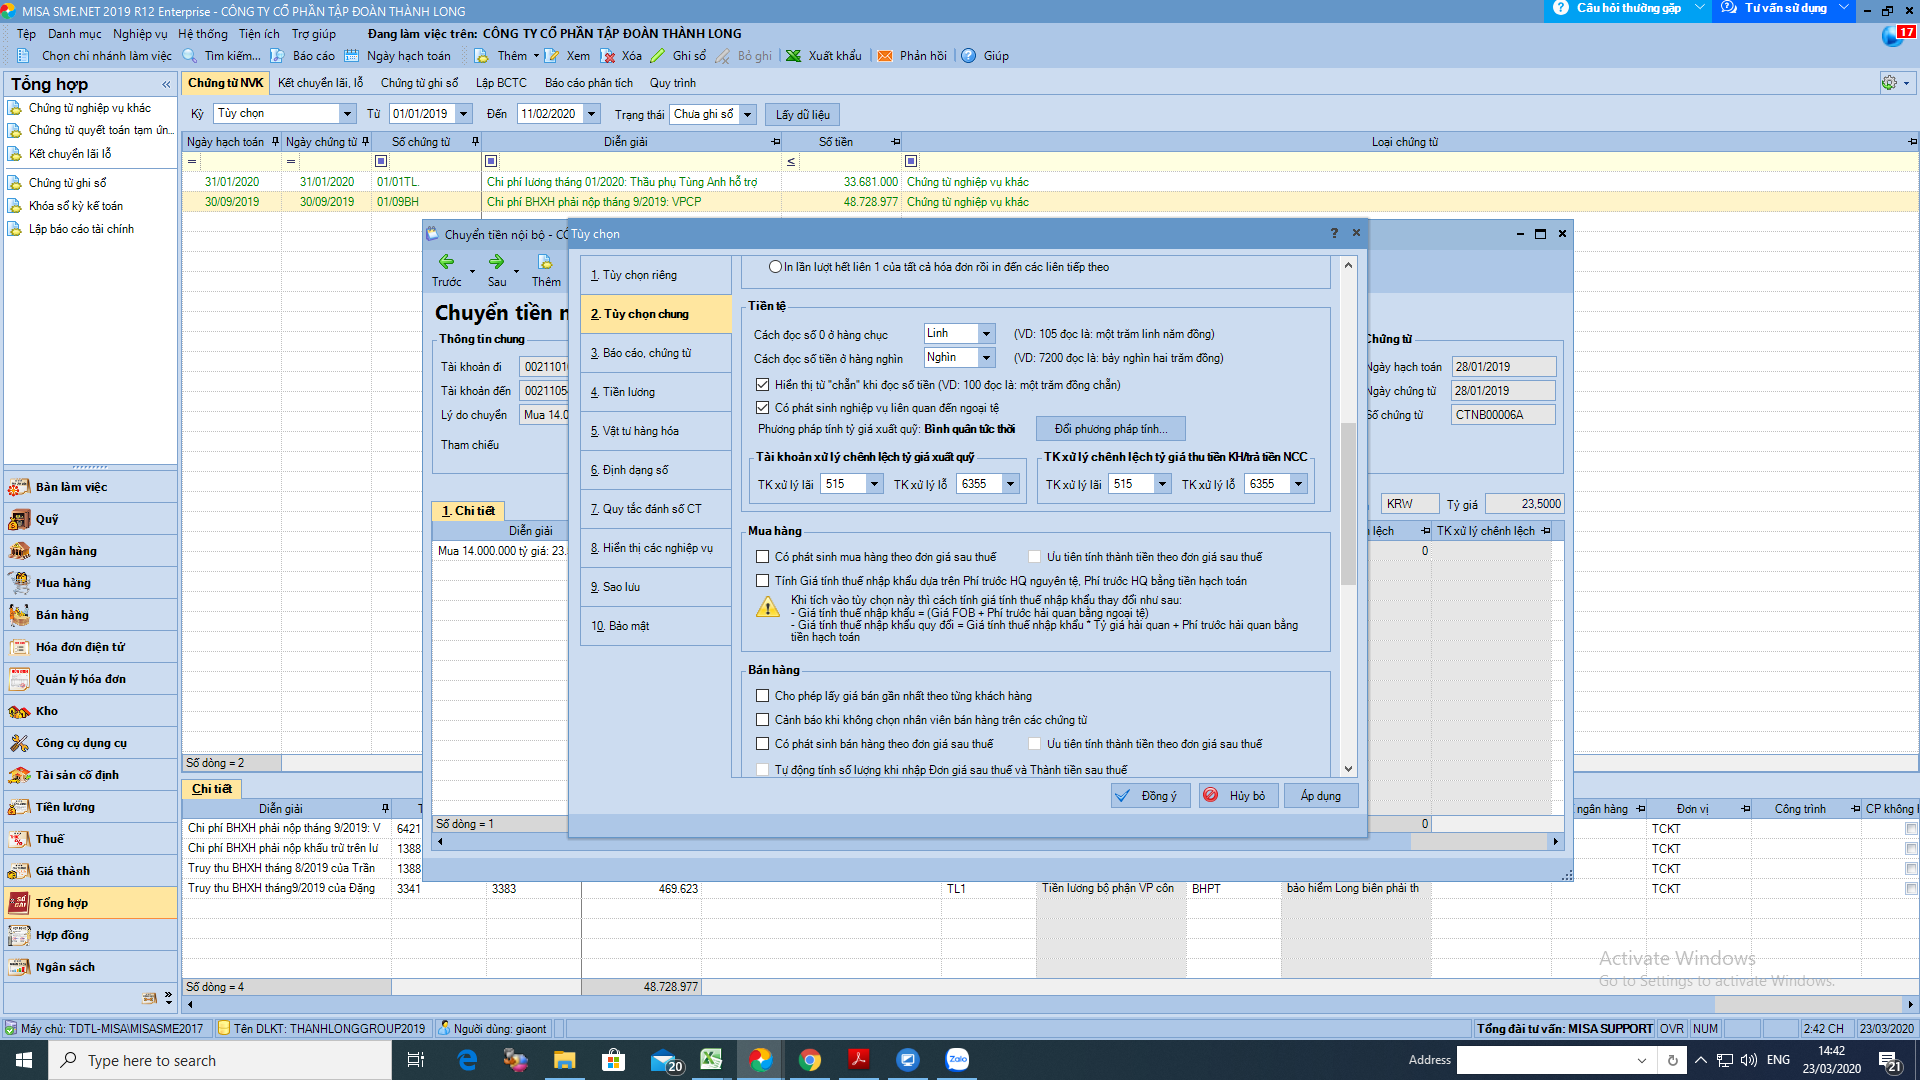Launch Excel from the Windows taskbar
This screenshot has width=1920, height=1080.
711,1060
